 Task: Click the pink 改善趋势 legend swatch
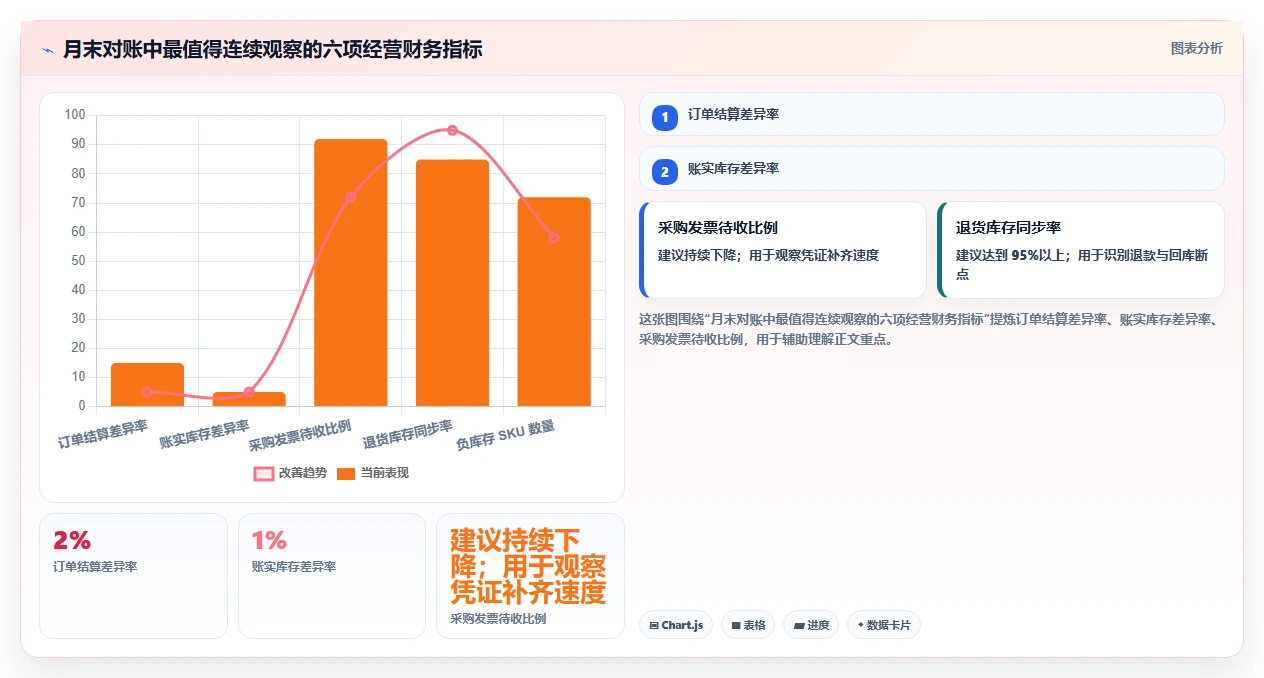263,473
